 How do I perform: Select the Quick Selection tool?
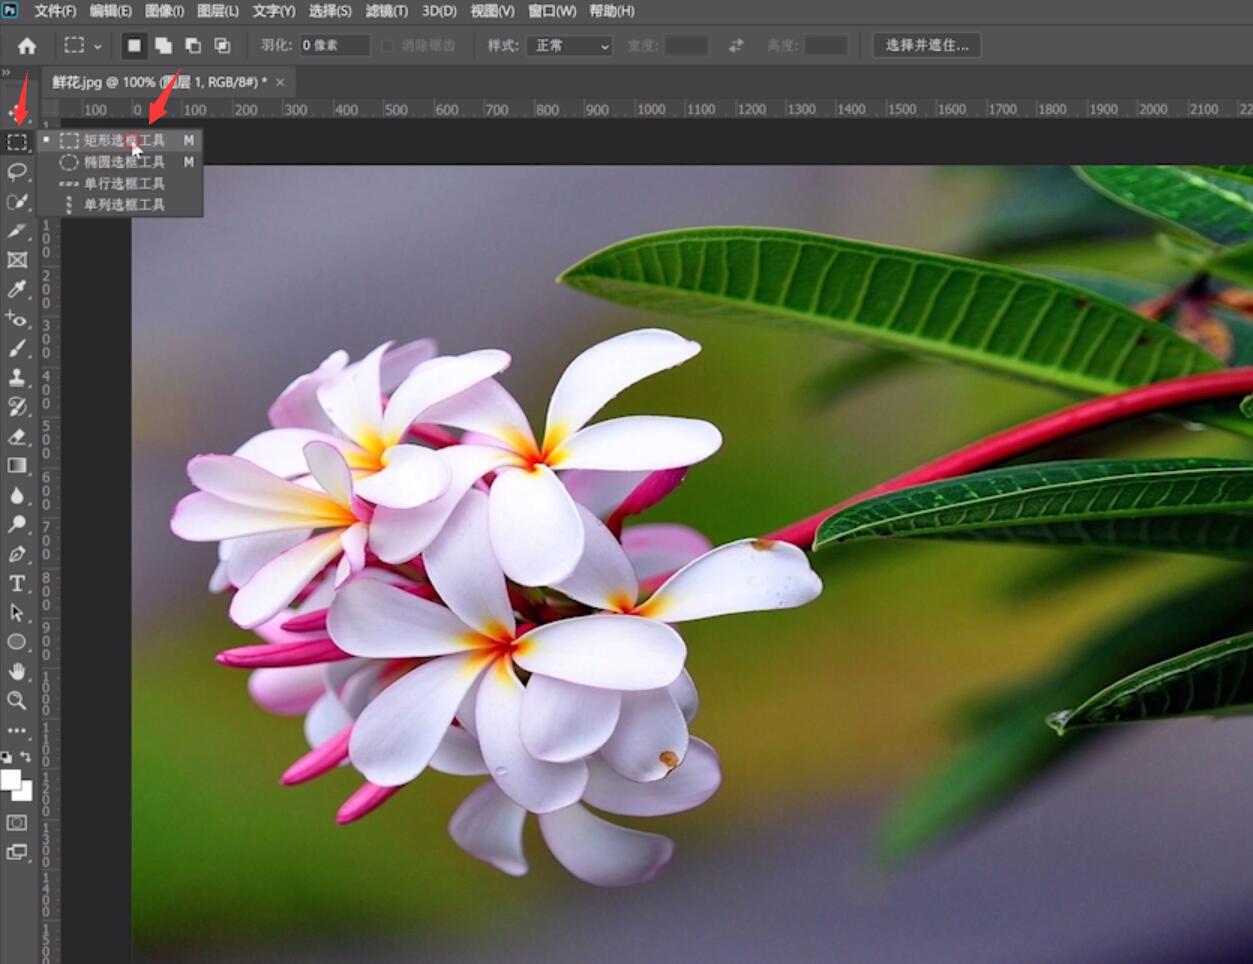click(x=17, y=202)
